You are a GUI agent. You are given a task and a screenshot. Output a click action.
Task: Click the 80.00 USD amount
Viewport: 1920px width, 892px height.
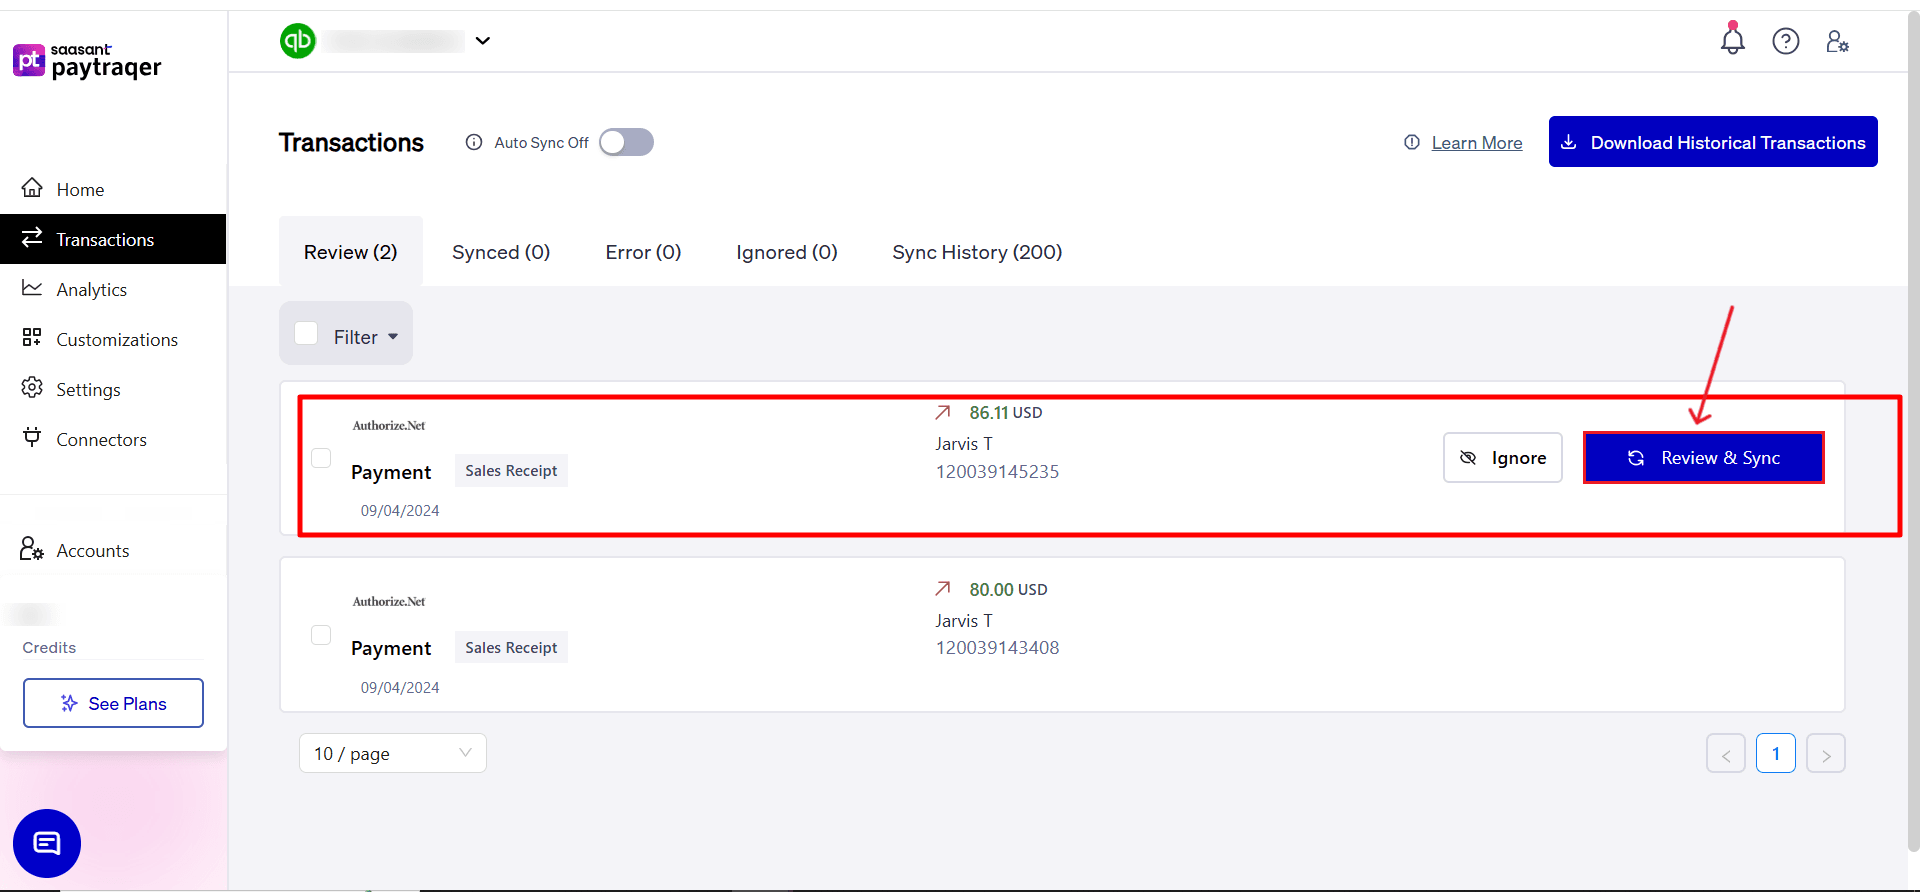pos(1008,590)
